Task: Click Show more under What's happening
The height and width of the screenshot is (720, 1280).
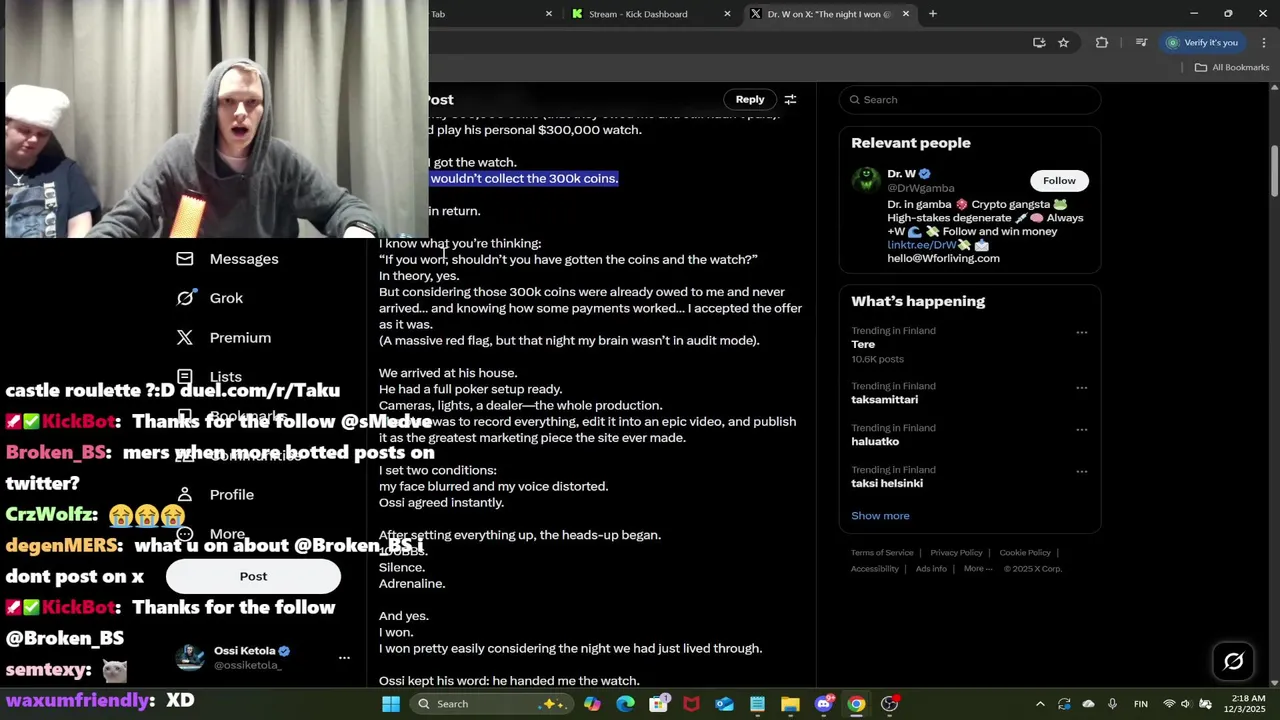Action: pyautogui.click(x=880, y=516)
